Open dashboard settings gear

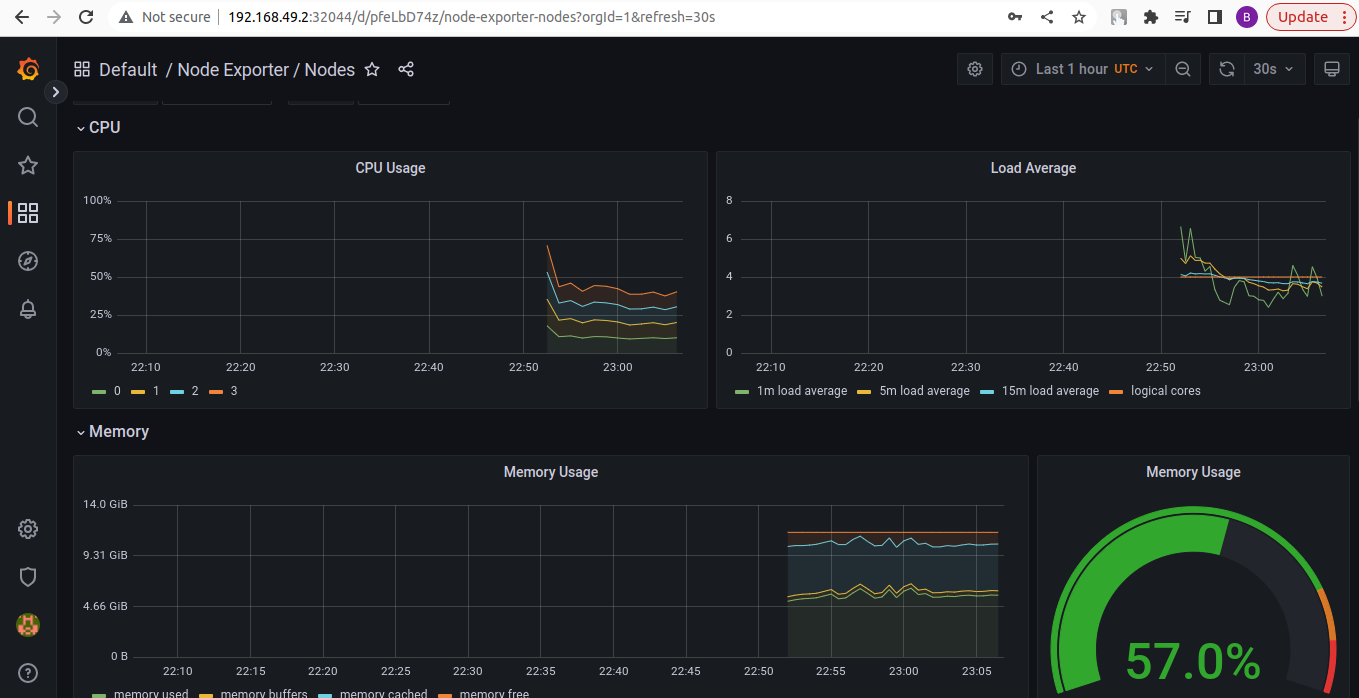point(975,69)
